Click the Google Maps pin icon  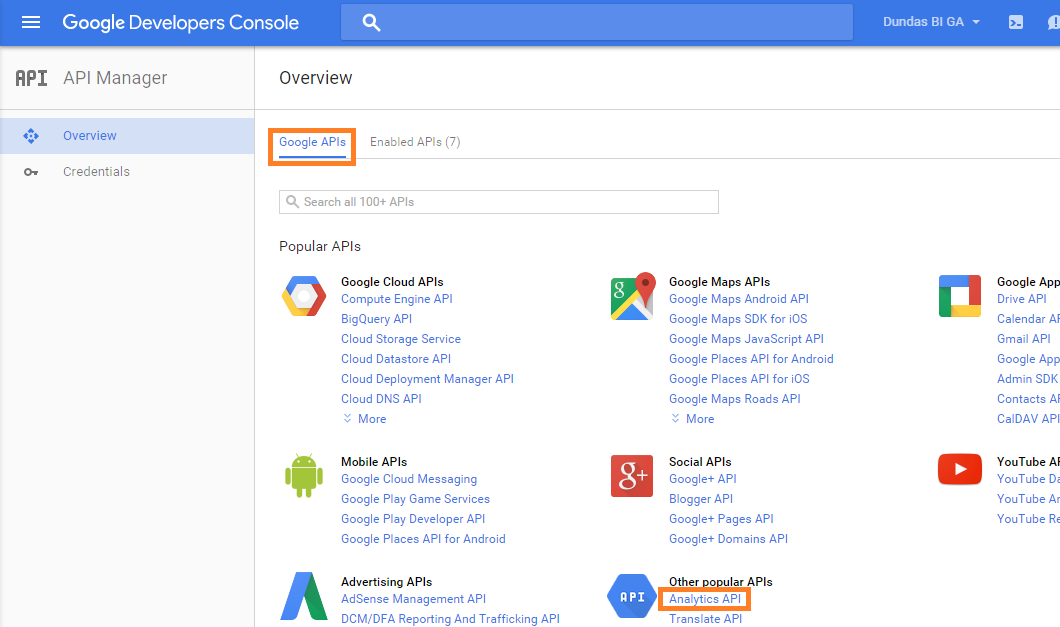632,295
